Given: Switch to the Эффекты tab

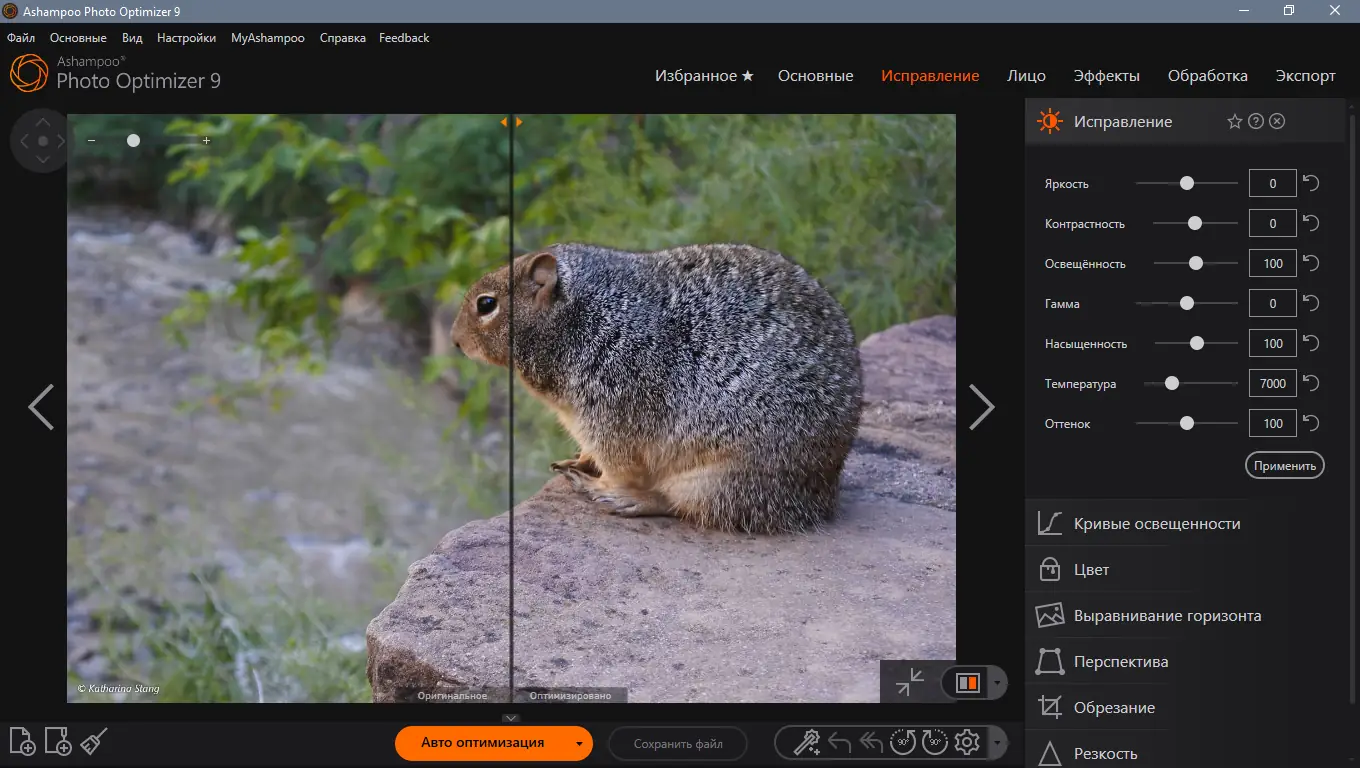Looking at the screenshot, I should click(1106, 76).
